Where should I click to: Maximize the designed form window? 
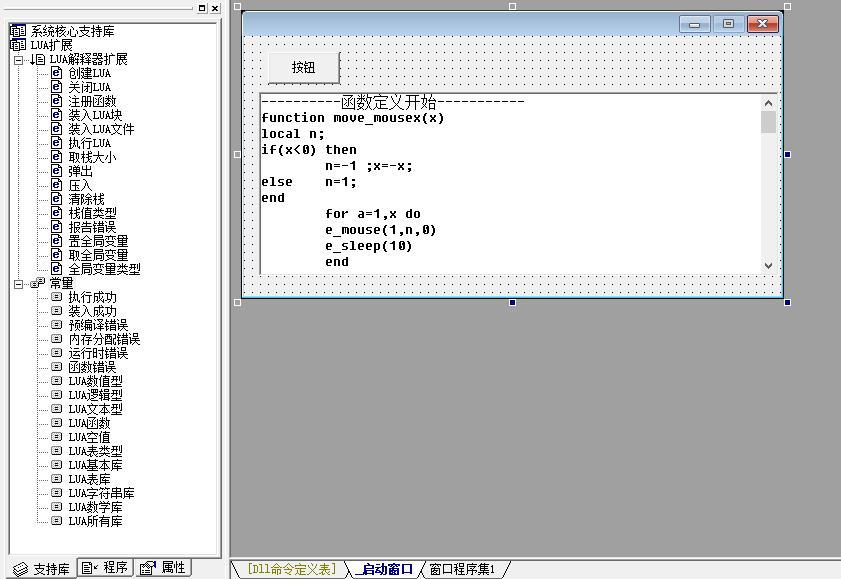(x=728, y=24)
